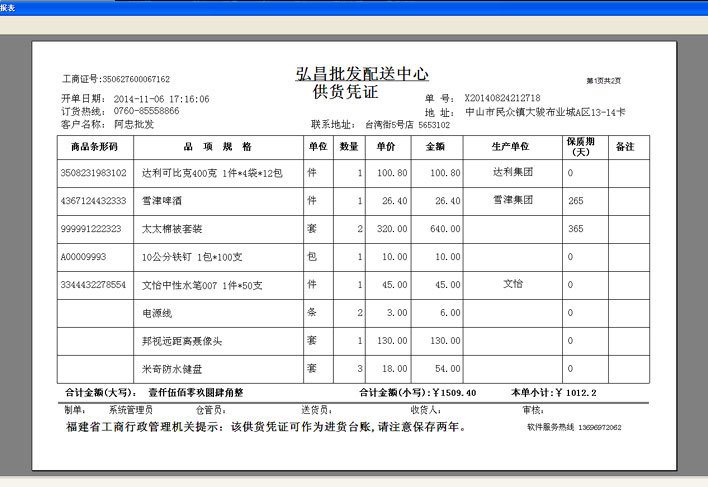708x487 pixels.
Task: Click the 福建省工商行政管理机关提示 notice line
Action: (x=266, y=427)
